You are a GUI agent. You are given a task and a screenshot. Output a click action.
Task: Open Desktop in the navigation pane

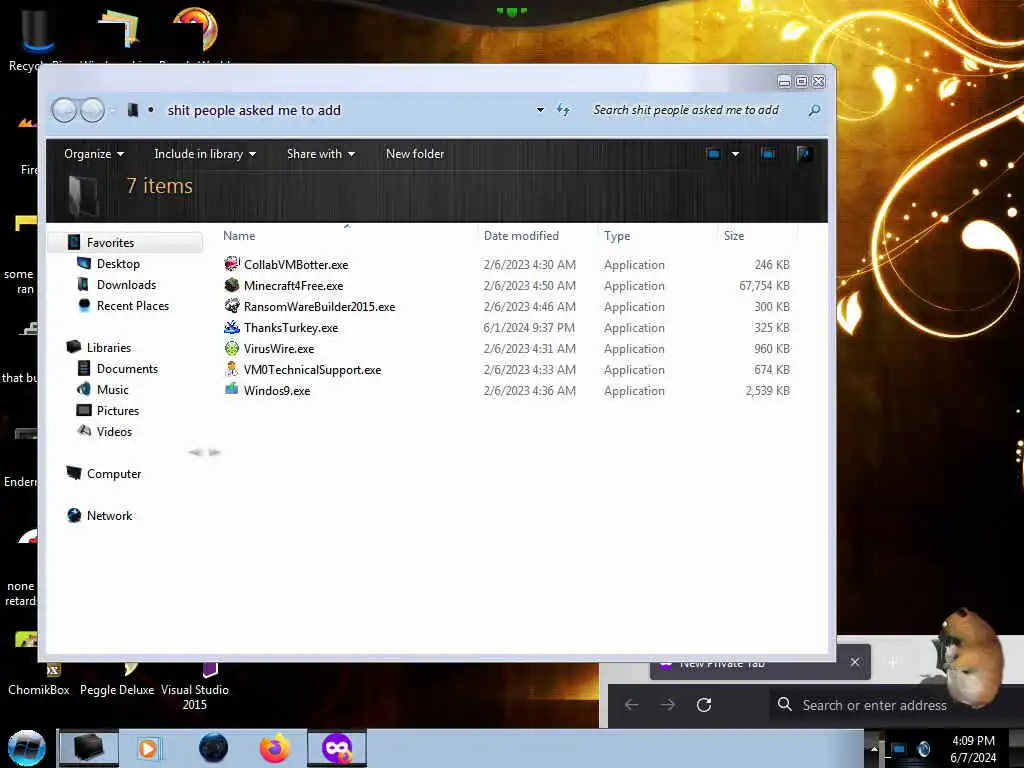118,264
